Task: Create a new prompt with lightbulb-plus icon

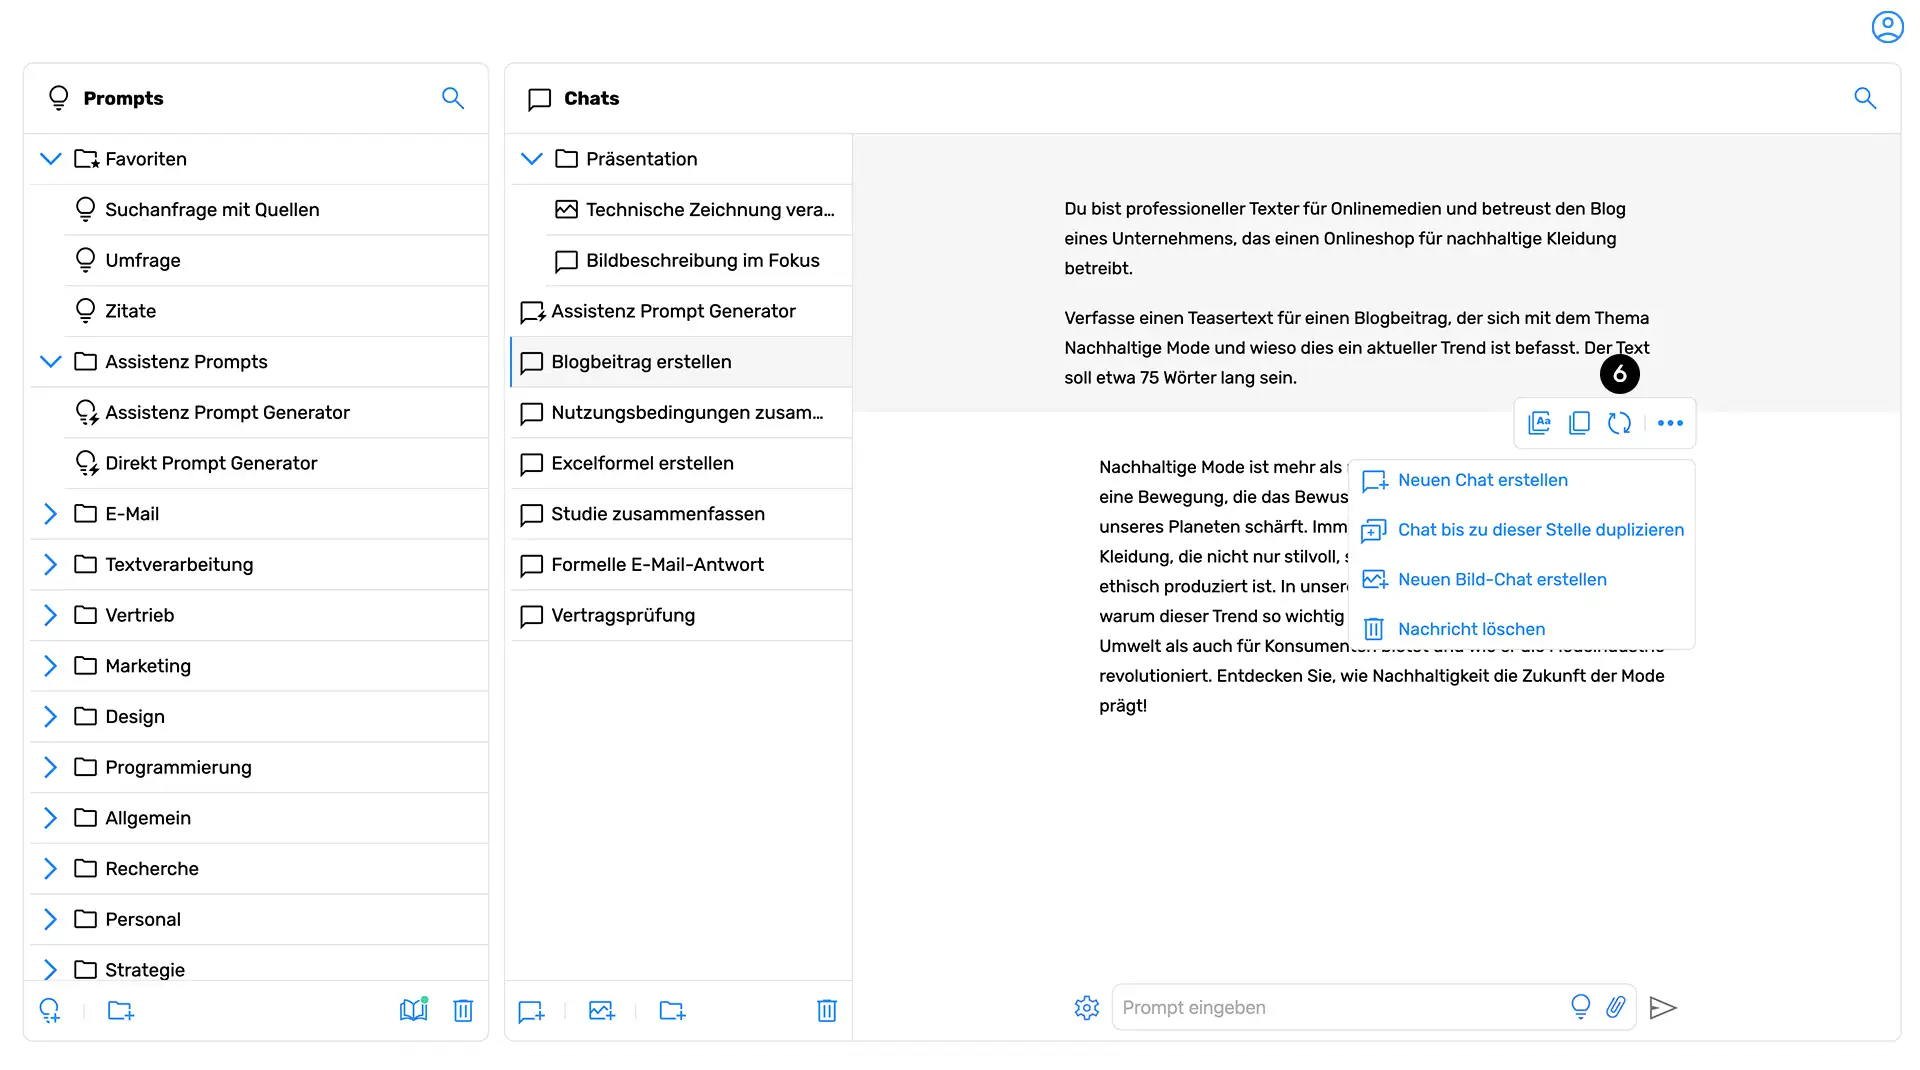Action: point(50,1010)
